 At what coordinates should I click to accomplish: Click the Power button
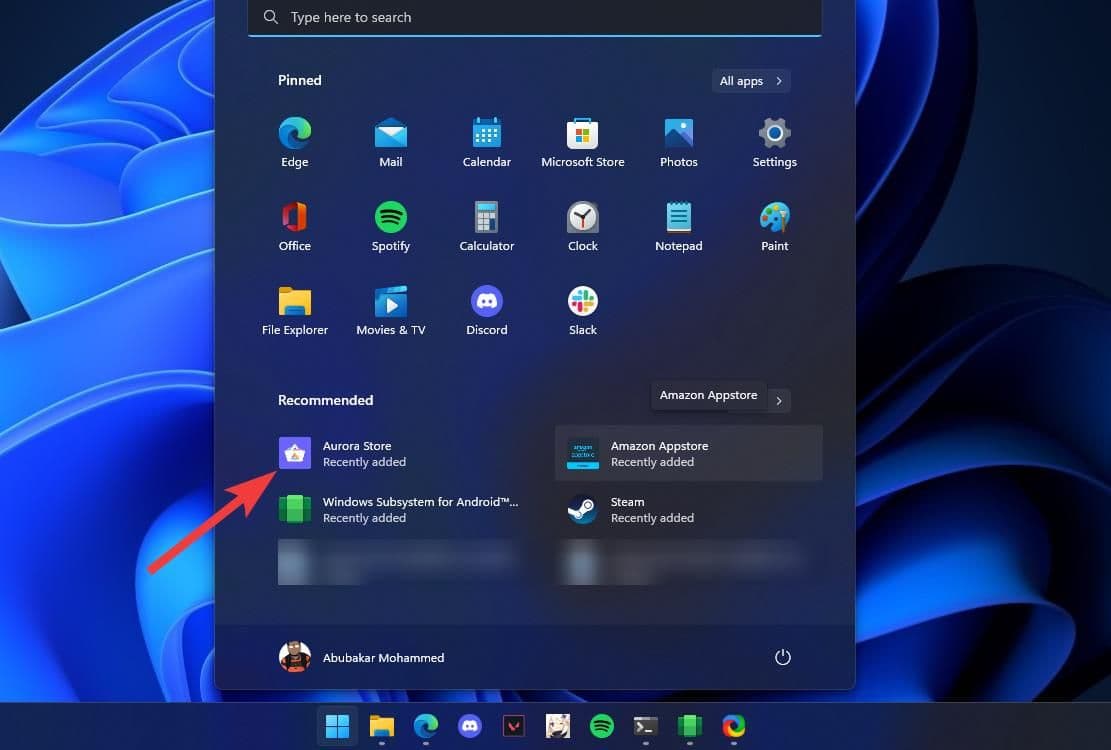783,657
